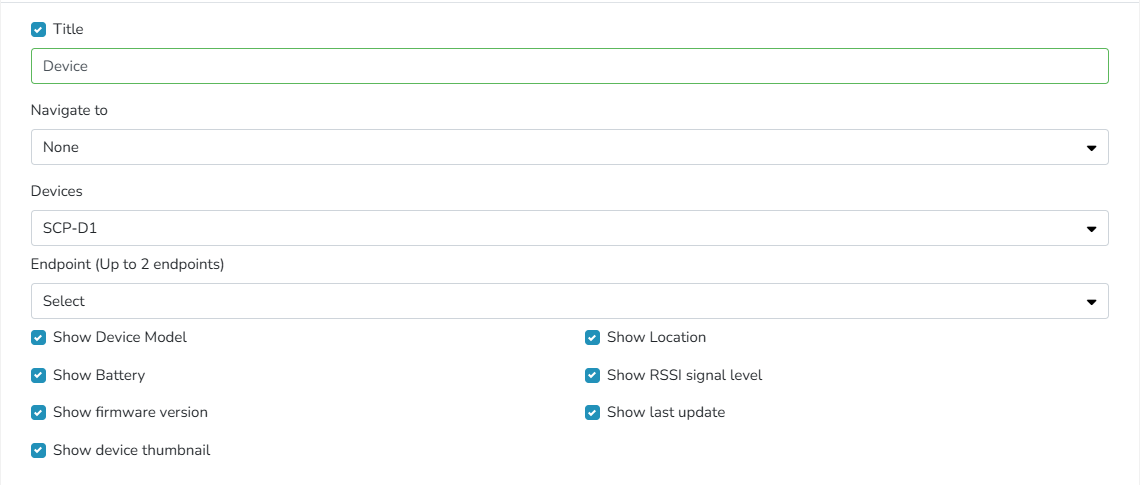The height and width of the screenshot is (485, 1140).
Task: Click the 'Title' label text
Action: (x=68, y=30)
